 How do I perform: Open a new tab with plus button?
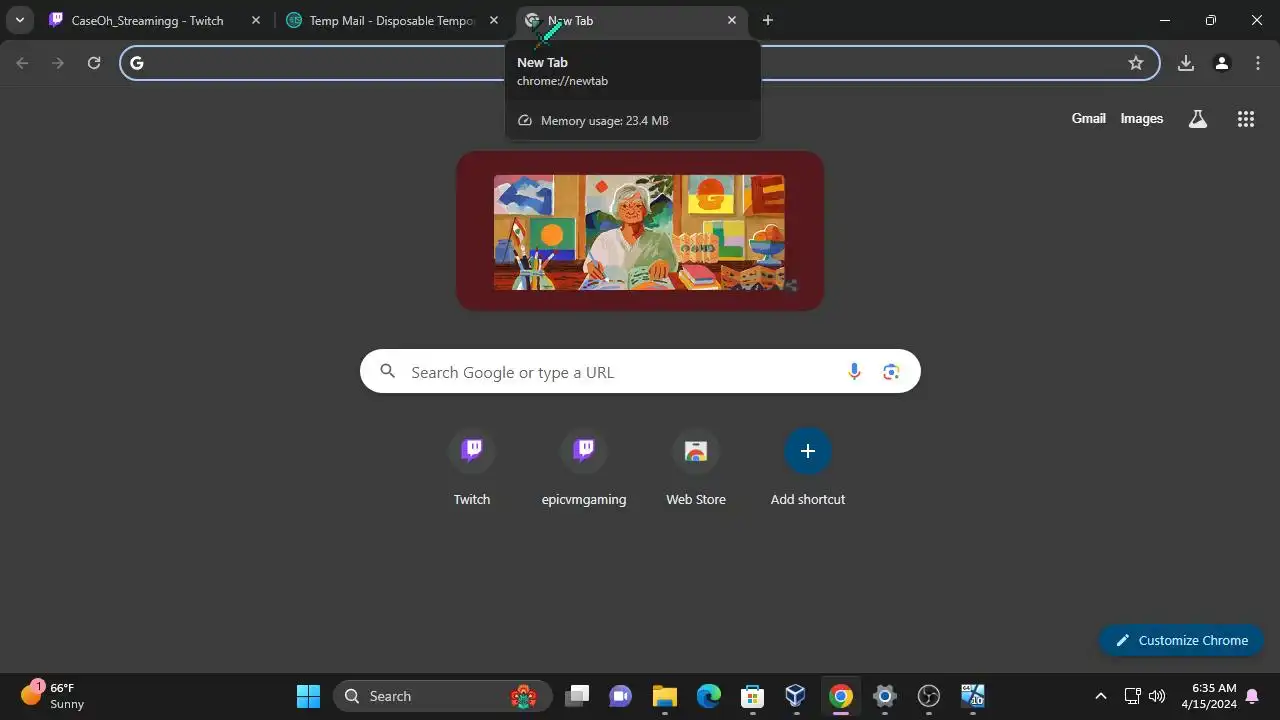(767, 20)
